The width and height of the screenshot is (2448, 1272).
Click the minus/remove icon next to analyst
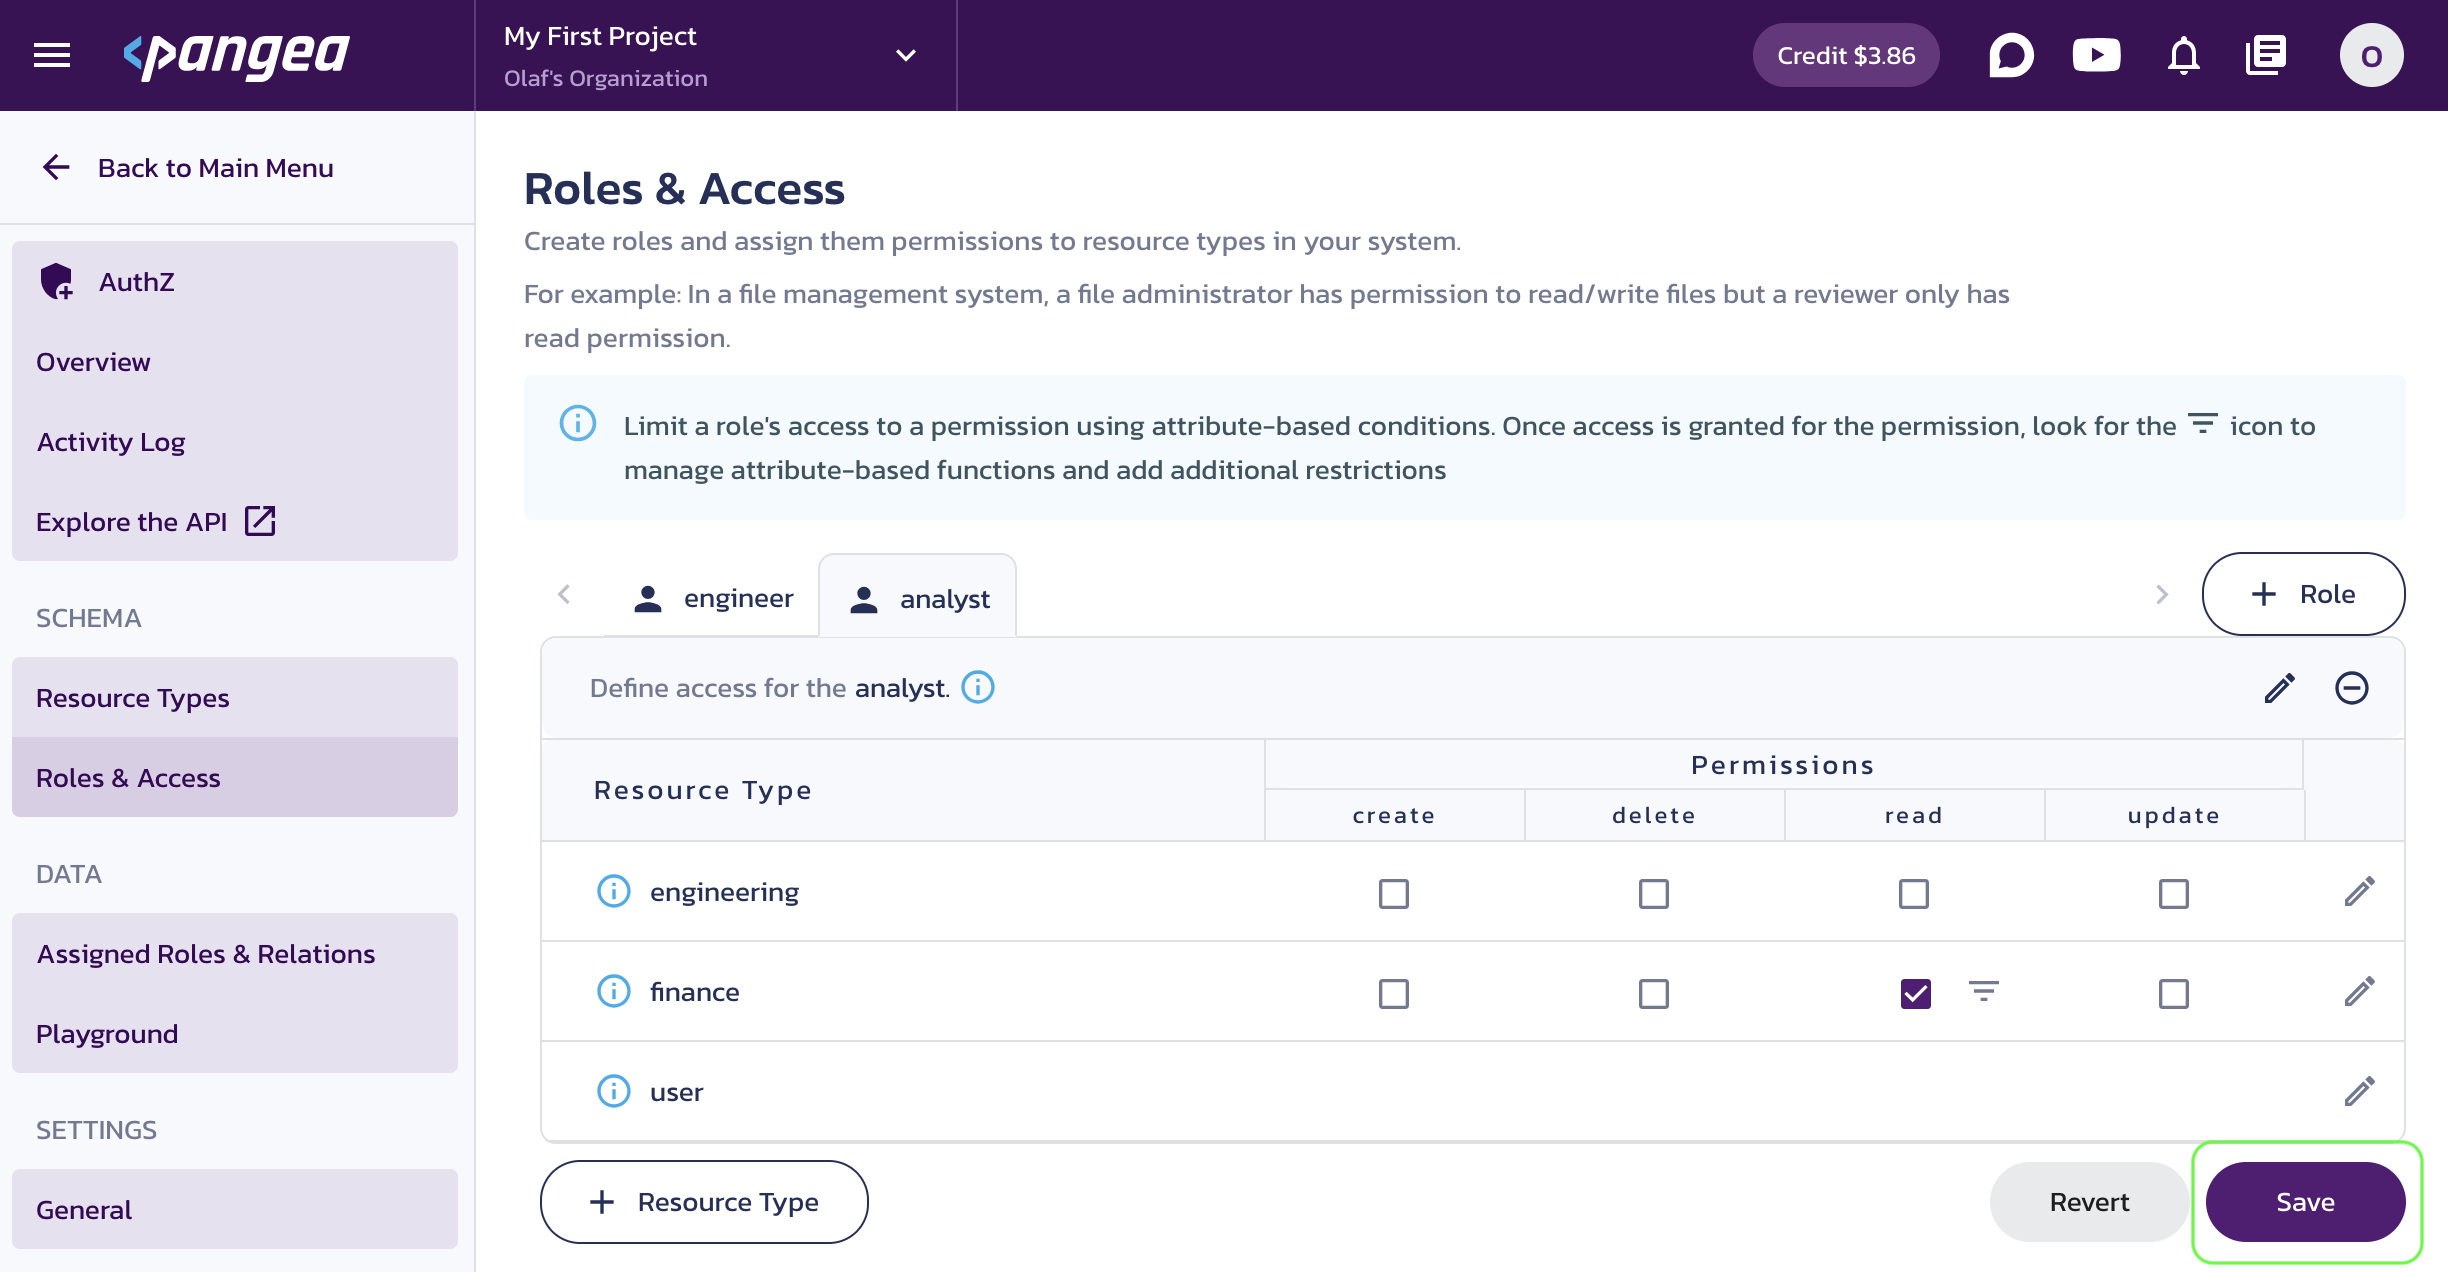[x=2349, y=688]
